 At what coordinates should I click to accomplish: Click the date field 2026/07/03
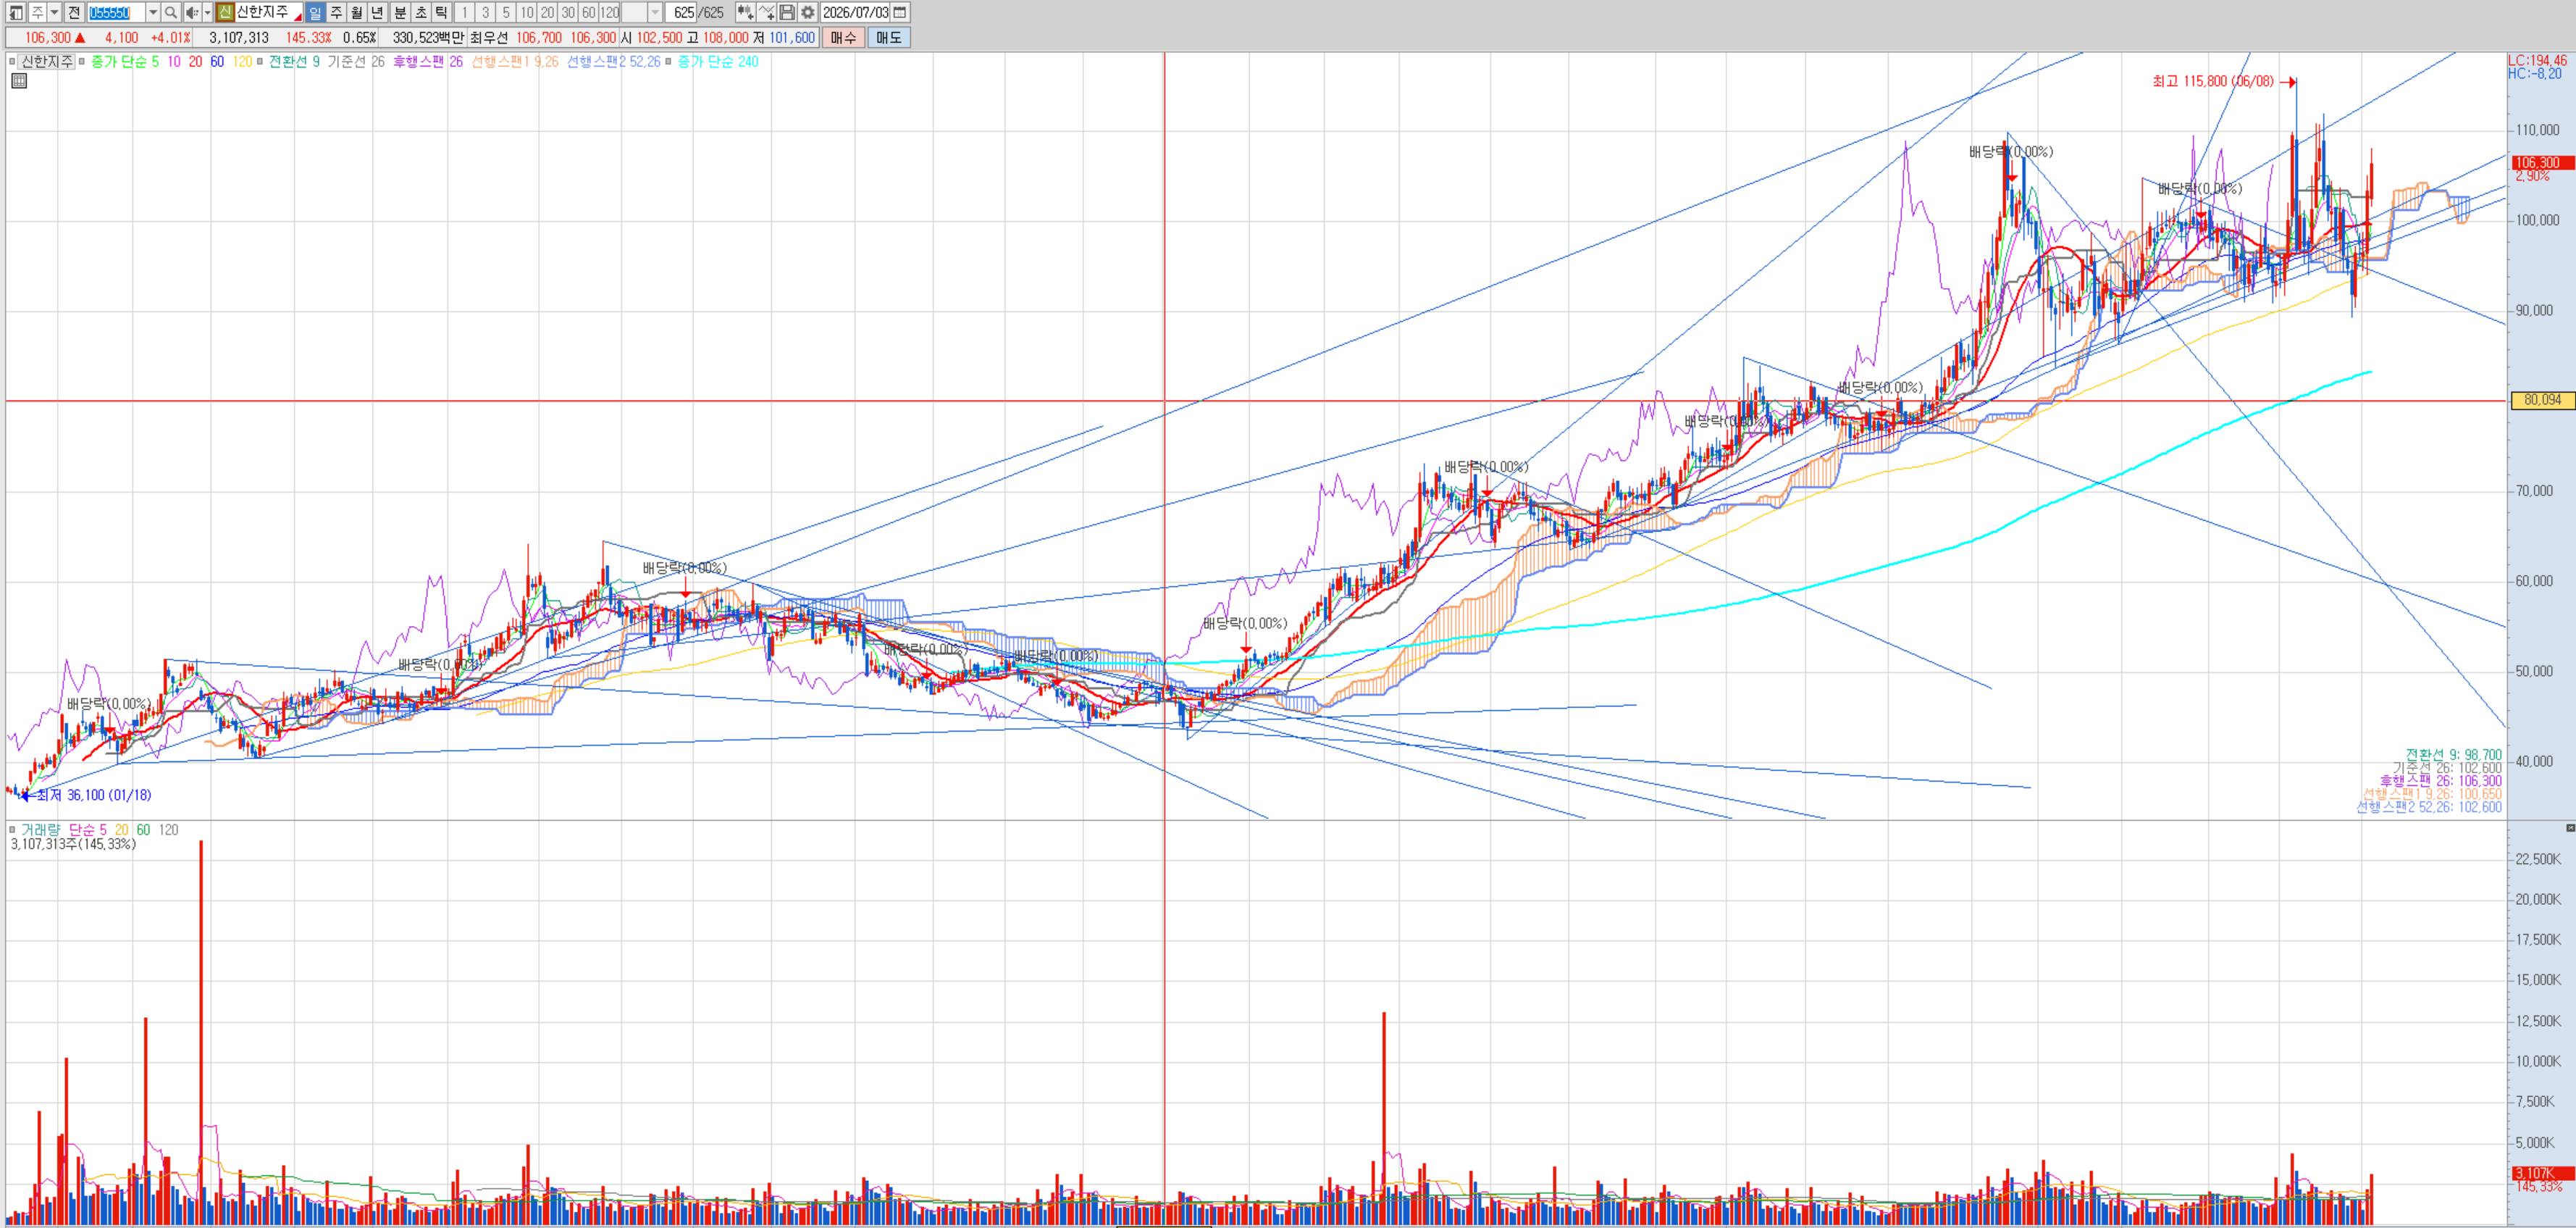coord(855,13)
